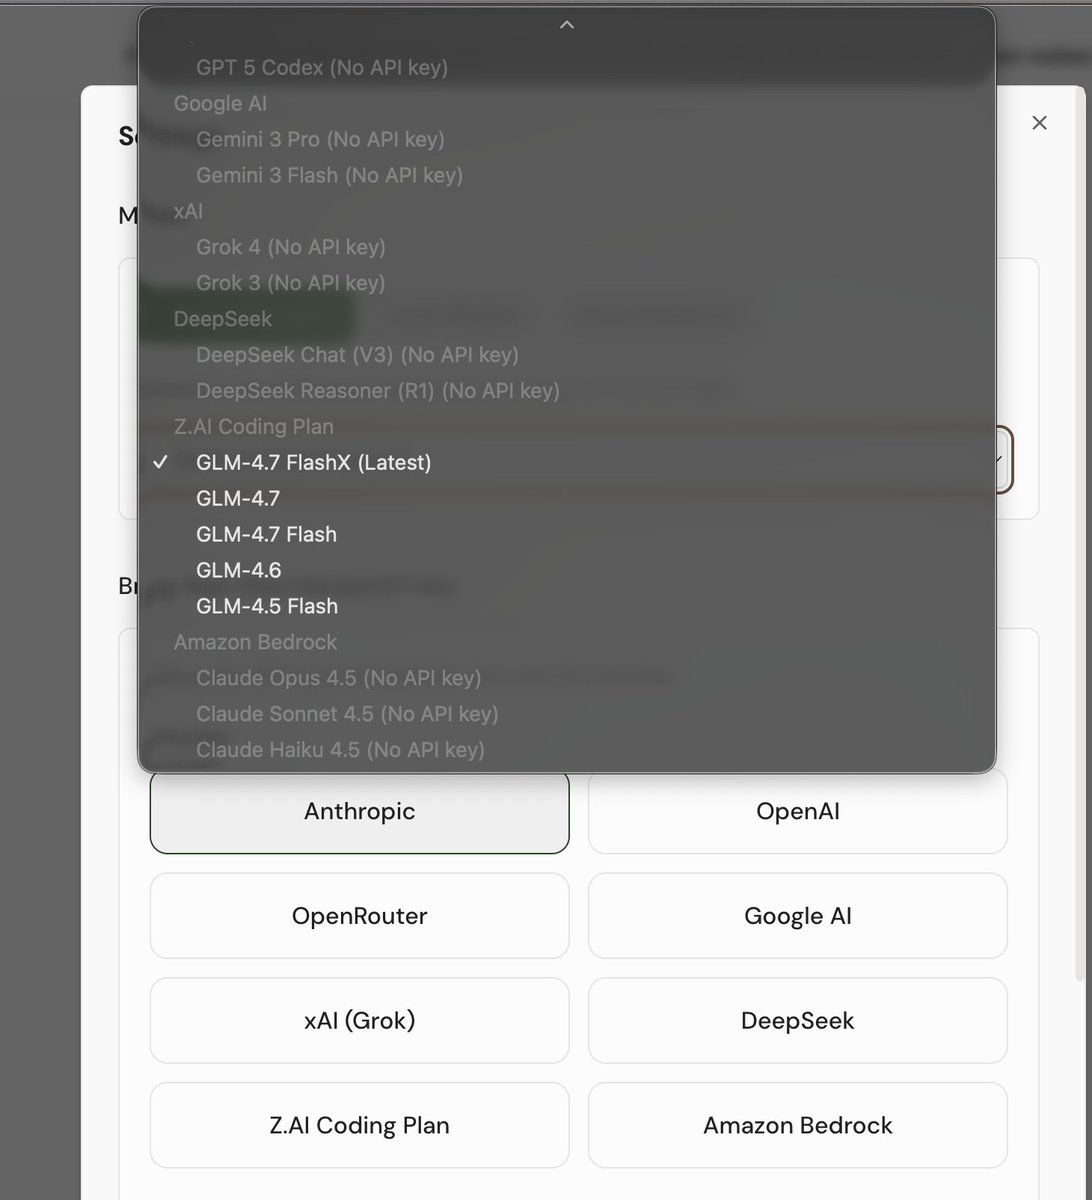Select the xAI (Grok) provider button
The height and width of the screenshot is (1200, 1092).
359,1020
